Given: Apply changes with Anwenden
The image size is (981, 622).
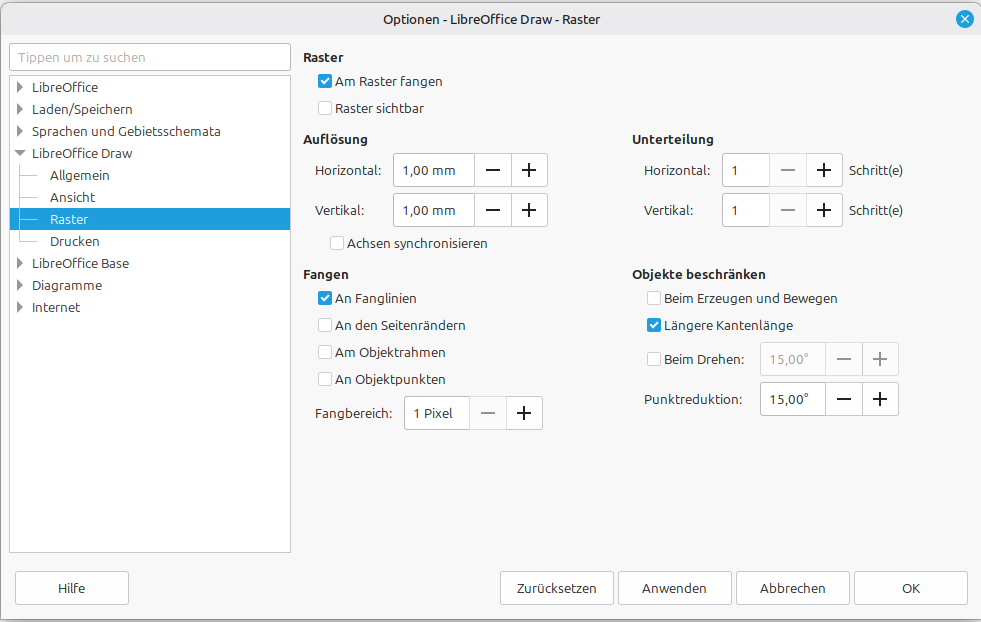Looking at the screenshot, I should tap(674, 588).
